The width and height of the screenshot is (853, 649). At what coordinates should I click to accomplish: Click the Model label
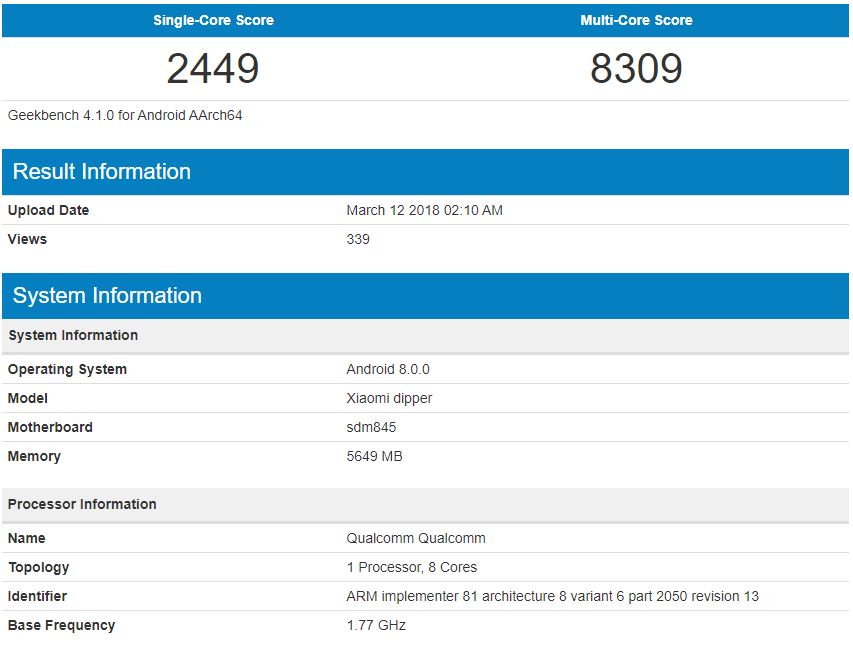pos(28,398)
